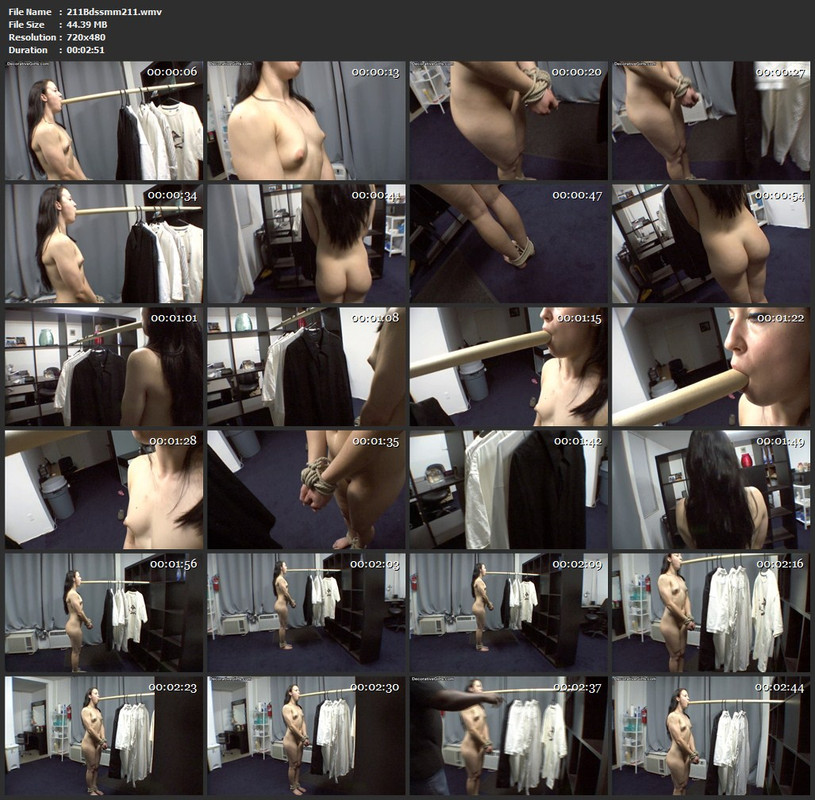
Task: Choose the frame labeled 00:02:23
Action: (x=104, y=736)
